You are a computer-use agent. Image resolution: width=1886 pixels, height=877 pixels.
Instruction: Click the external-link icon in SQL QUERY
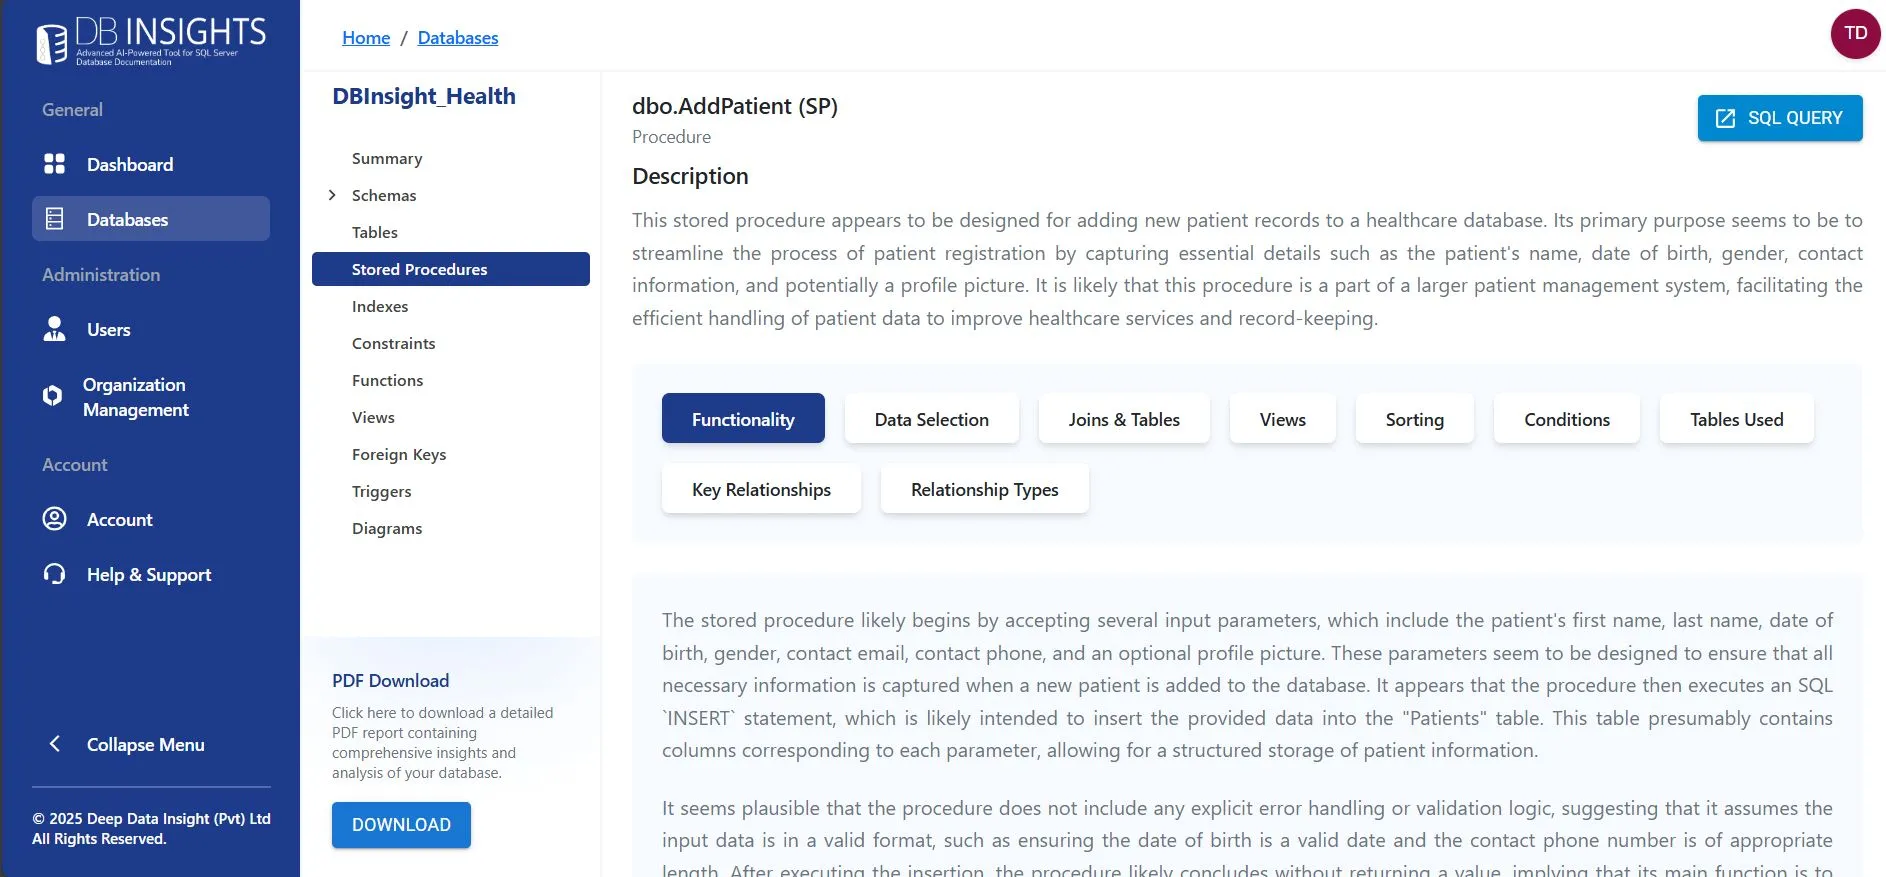[1725, 118]
